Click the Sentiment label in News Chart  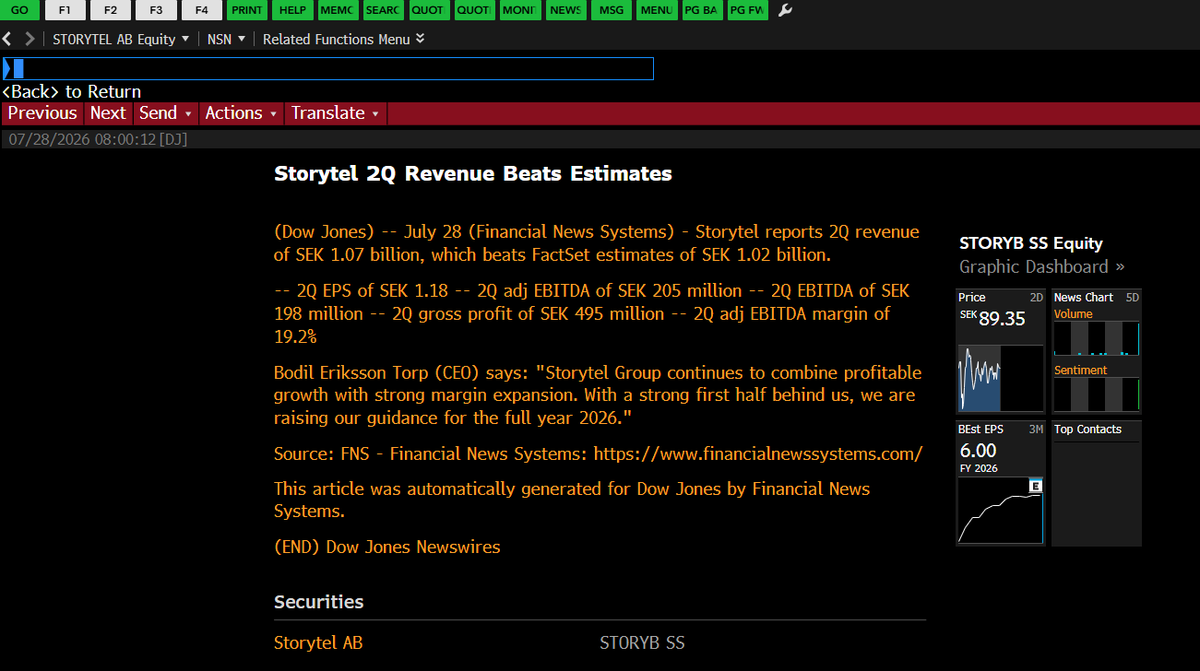(x=1080, y=370)
